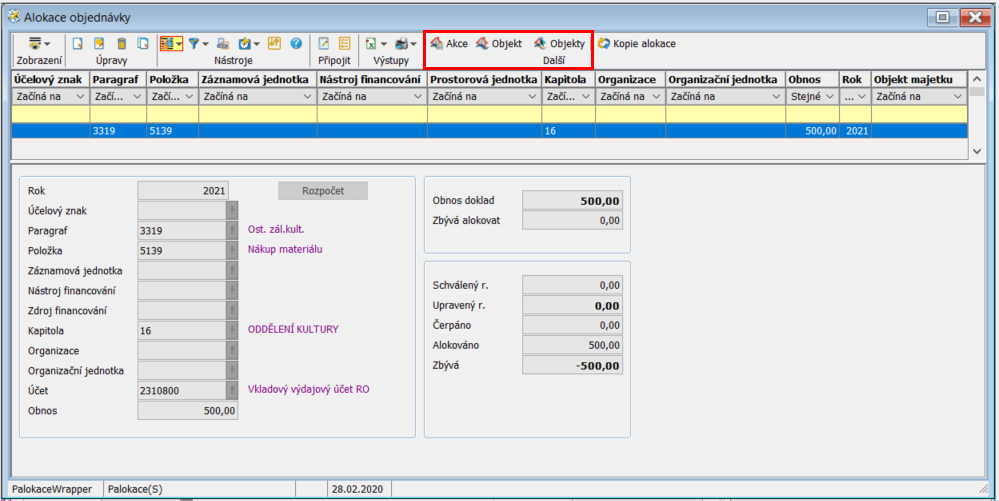Click the Rozpočet button

[322, 190]
